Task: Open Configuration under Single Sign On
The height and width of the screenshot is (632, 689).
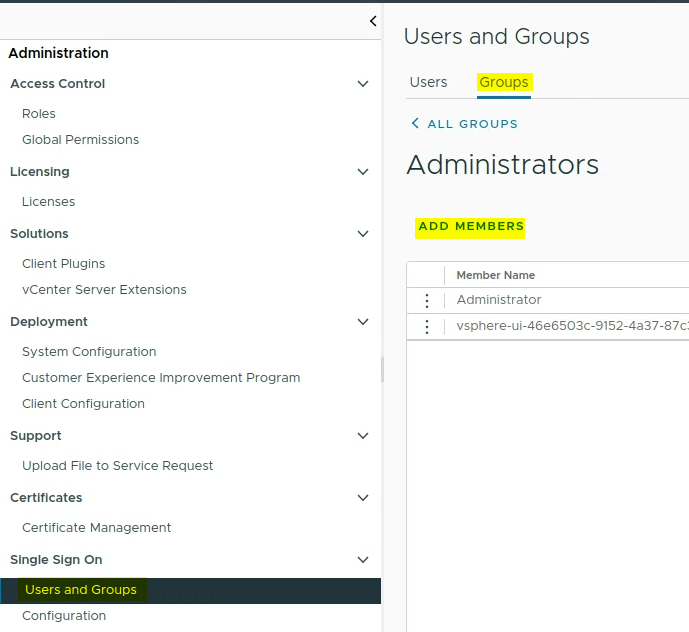Action: [x=64, y=616]
